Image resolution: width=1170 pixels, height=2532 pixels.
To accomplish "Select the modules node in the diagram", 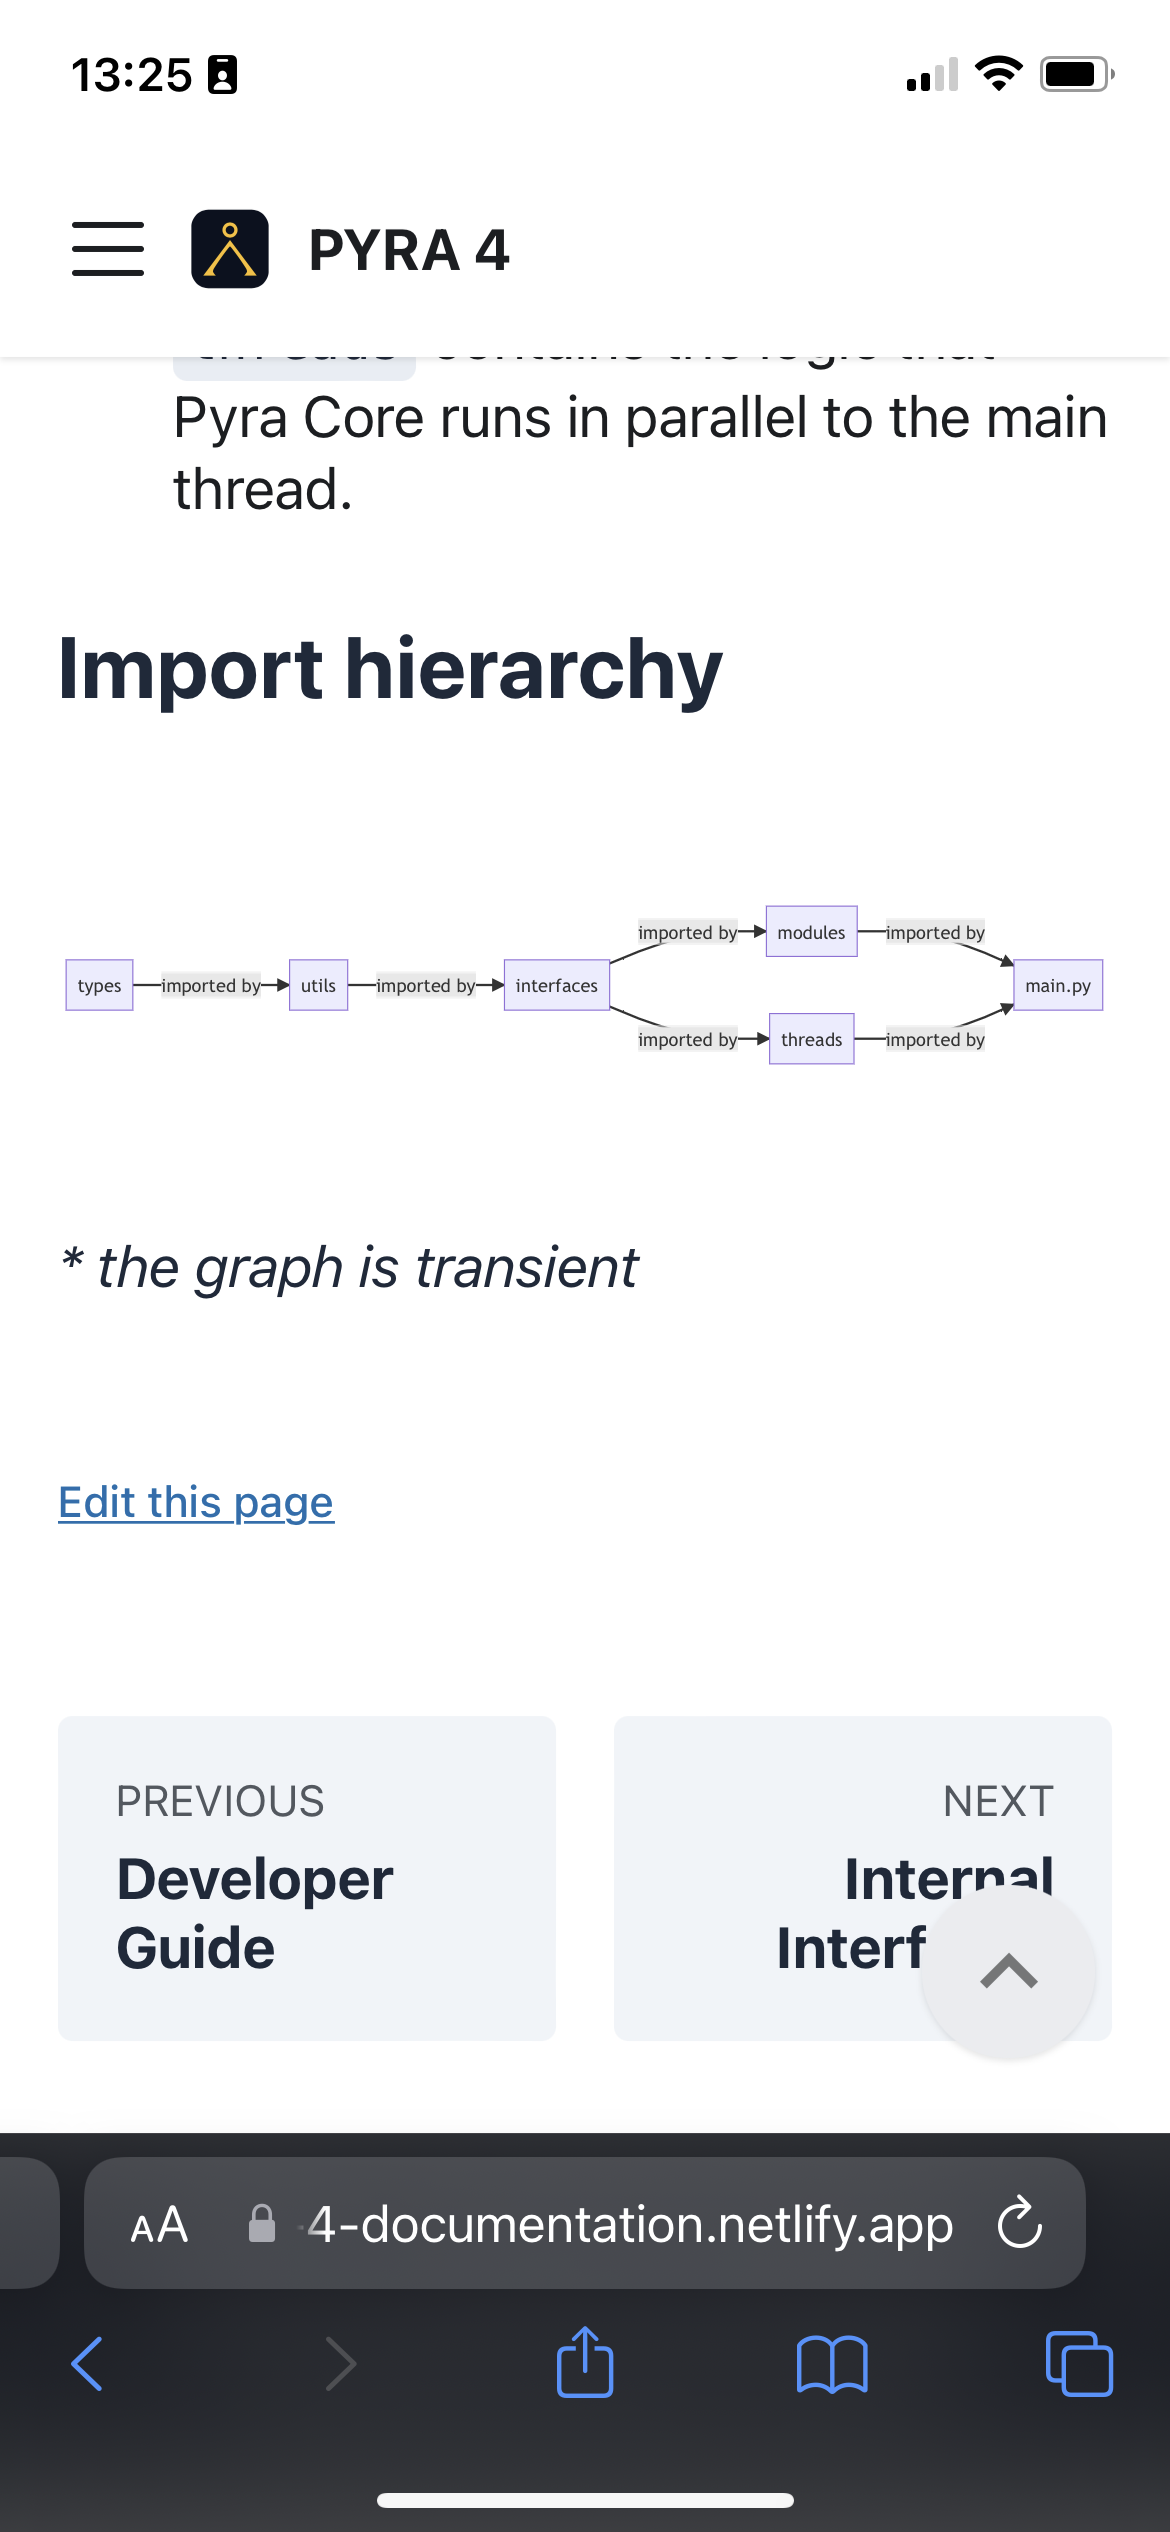I will click(810, 931).
